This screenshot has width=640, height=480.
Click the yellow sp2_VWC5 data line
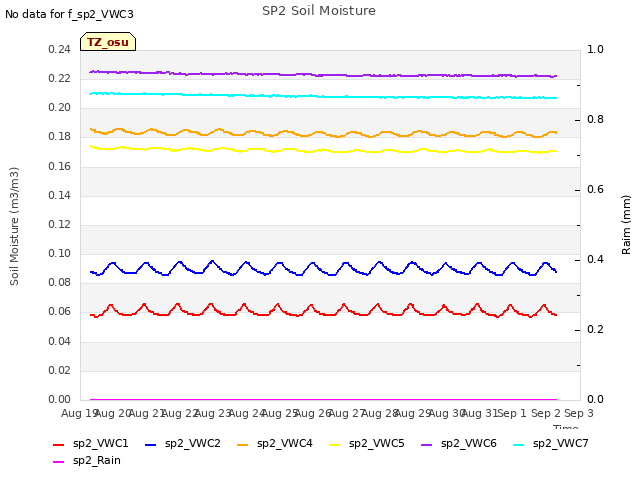tap(322, 150)
